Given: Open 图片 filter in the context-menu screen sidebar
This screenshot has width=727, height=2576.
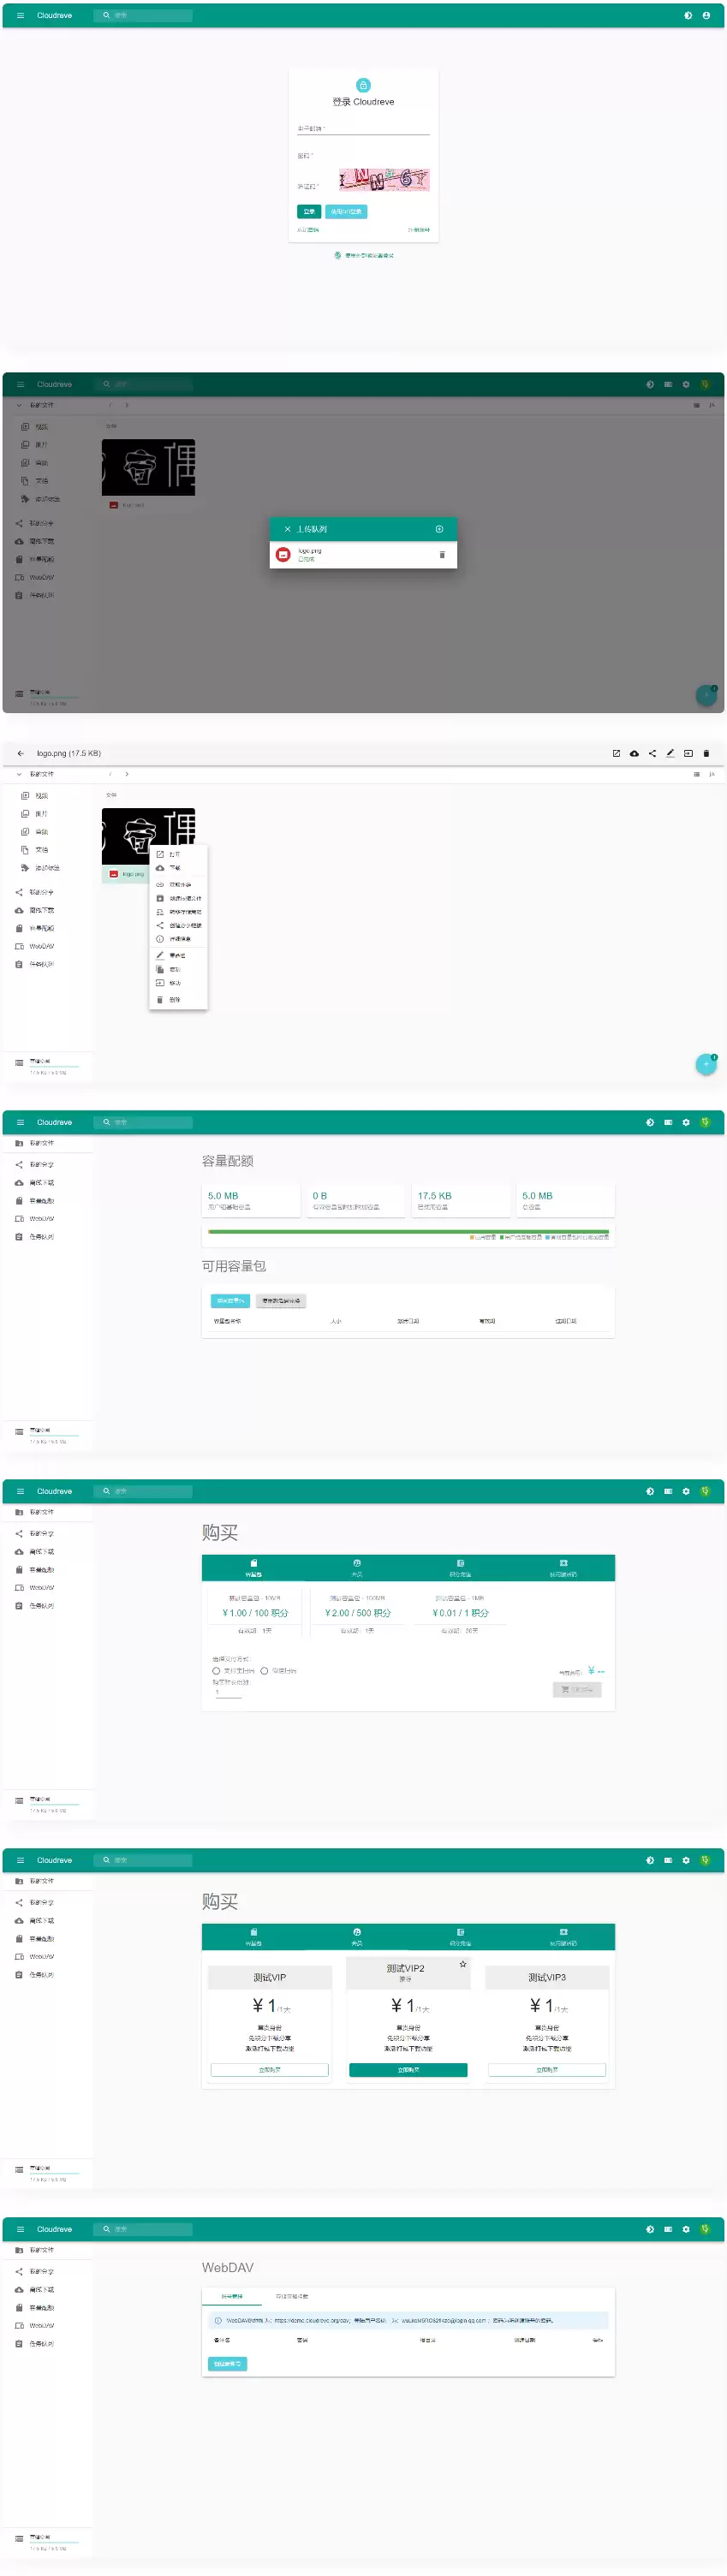Looking at the screenshot, I should click(x=41, y=814).
